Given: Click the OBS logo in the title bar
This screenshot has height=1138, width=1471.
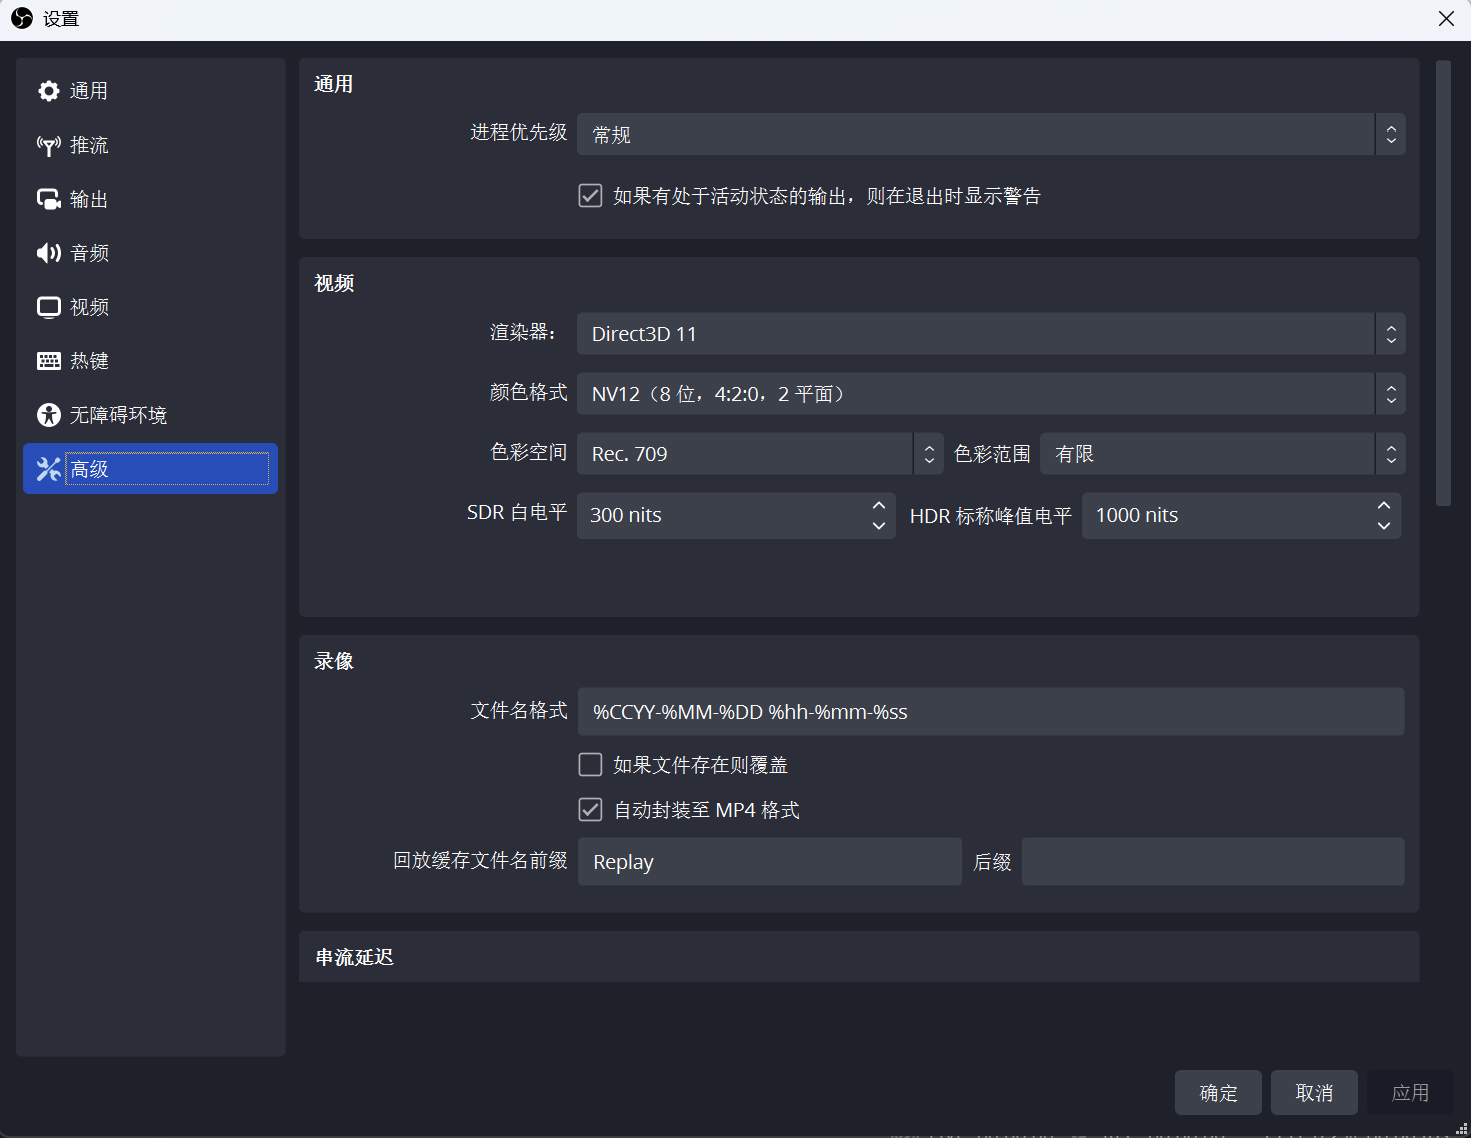Looking at the screenshot, I should 22,18.
